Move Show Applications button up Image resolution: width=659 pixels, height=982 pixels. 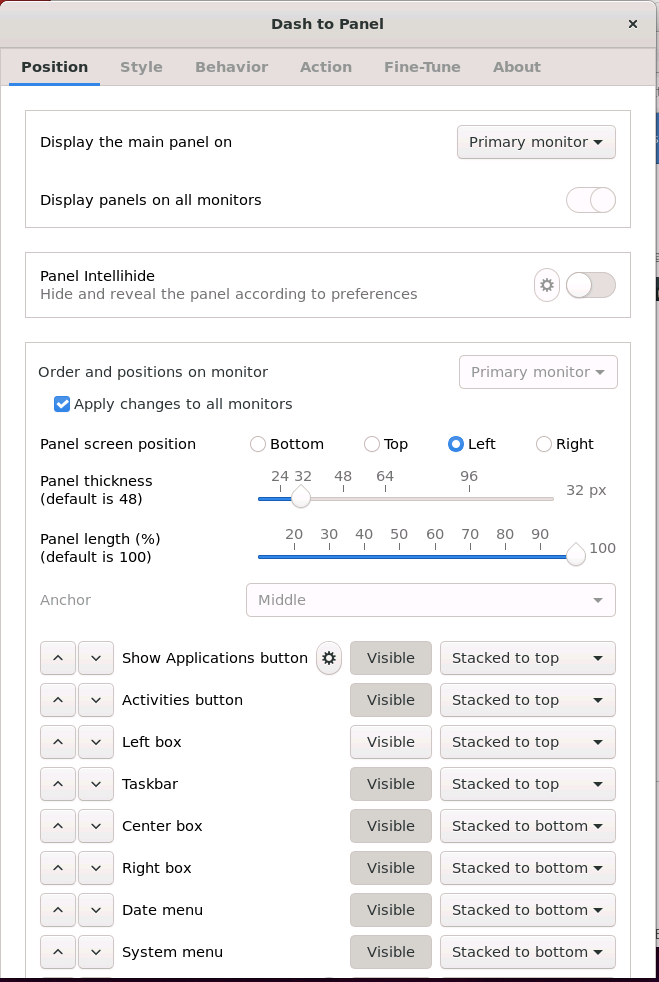pos(58,658)
